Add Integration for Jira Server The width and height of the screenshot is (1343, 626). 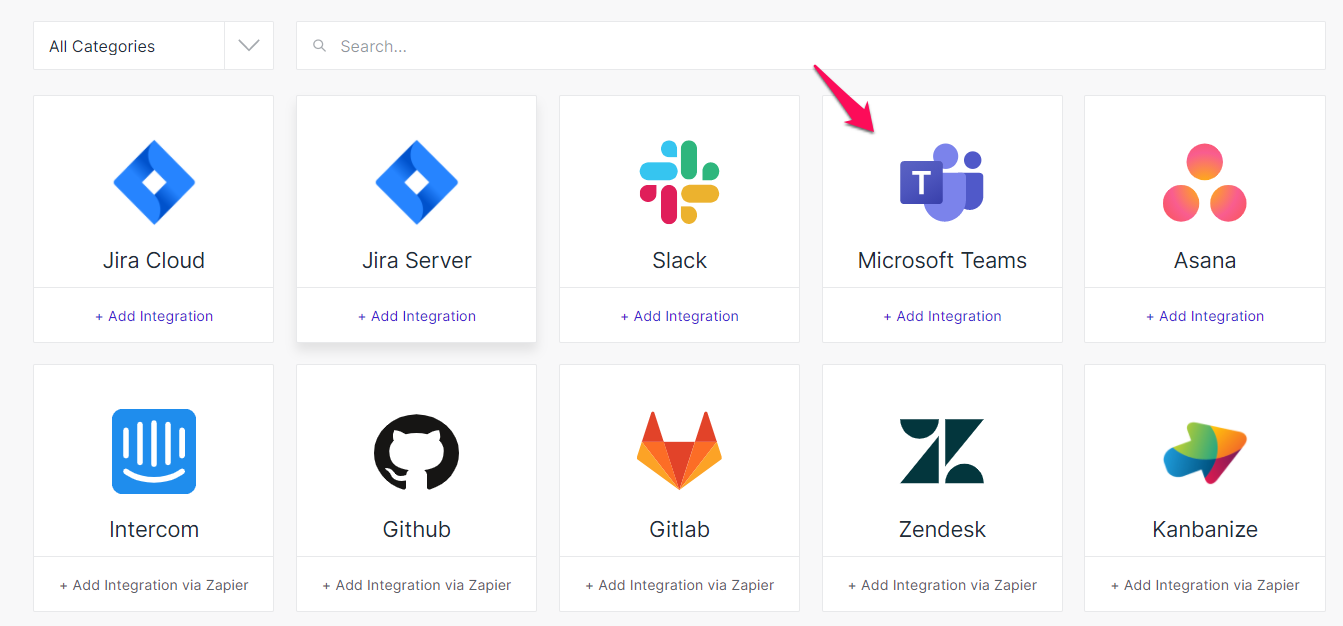417,316
